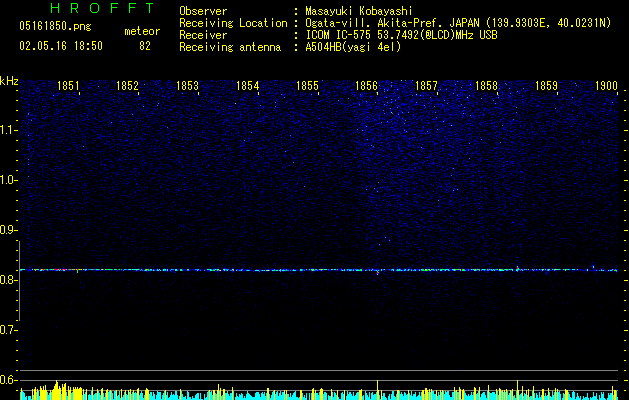Screen dimensions: 629x400
Task: Click the meteor label
Action: point(142,31)
